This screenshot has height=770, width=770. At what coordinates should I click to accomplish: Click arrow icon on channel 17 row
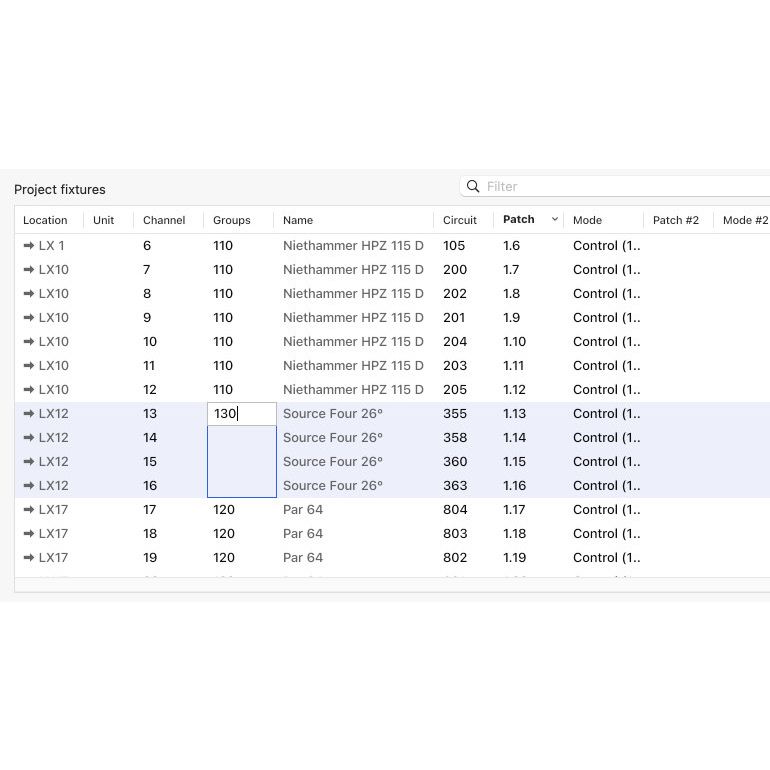point(29,509)
